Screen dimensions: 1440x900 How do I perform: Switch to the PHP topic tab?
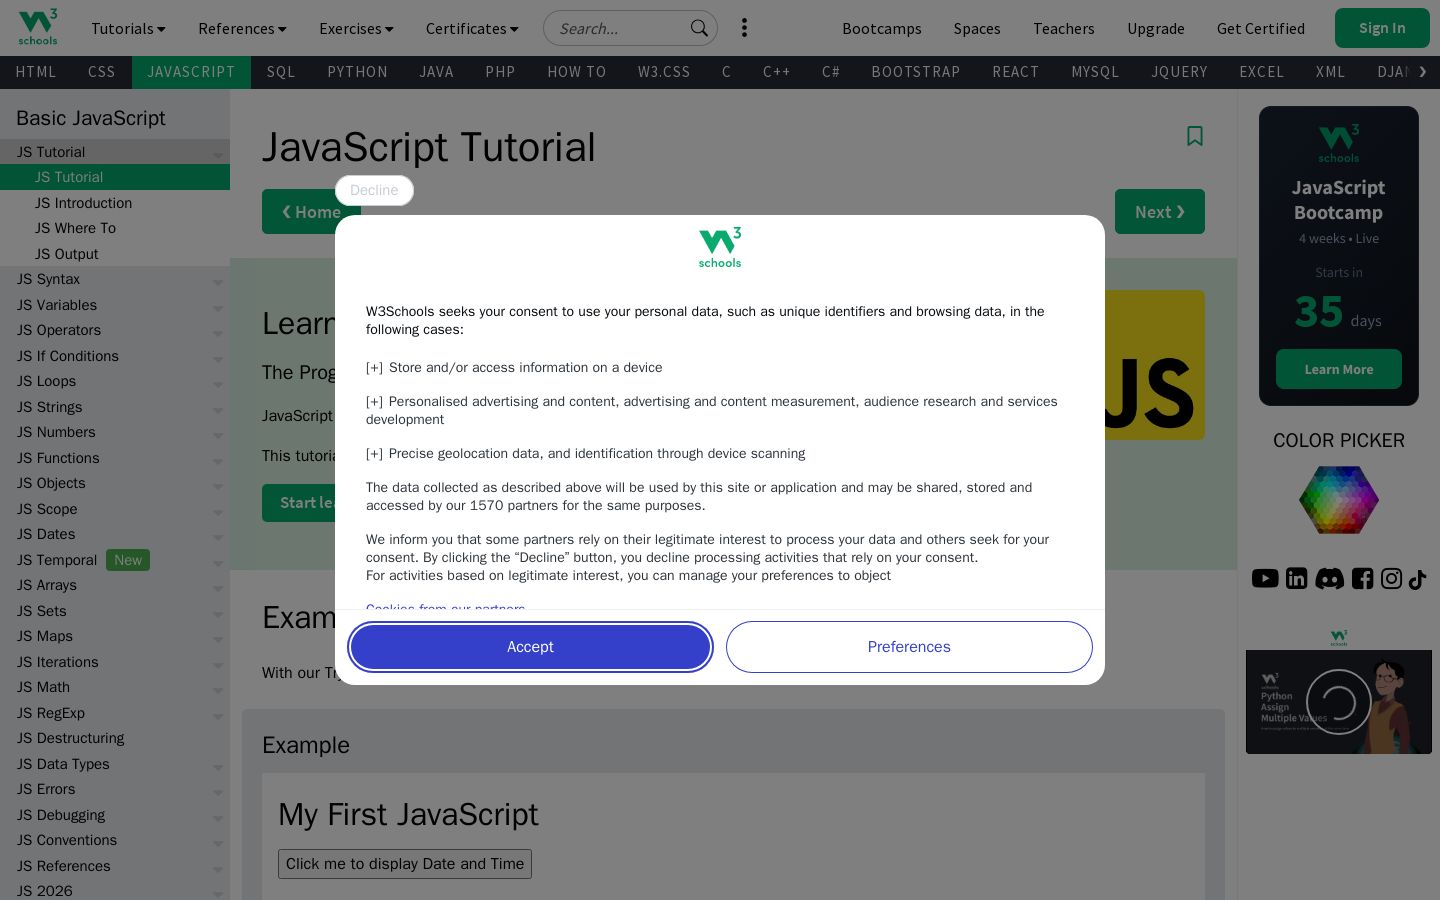coord(500,72)
